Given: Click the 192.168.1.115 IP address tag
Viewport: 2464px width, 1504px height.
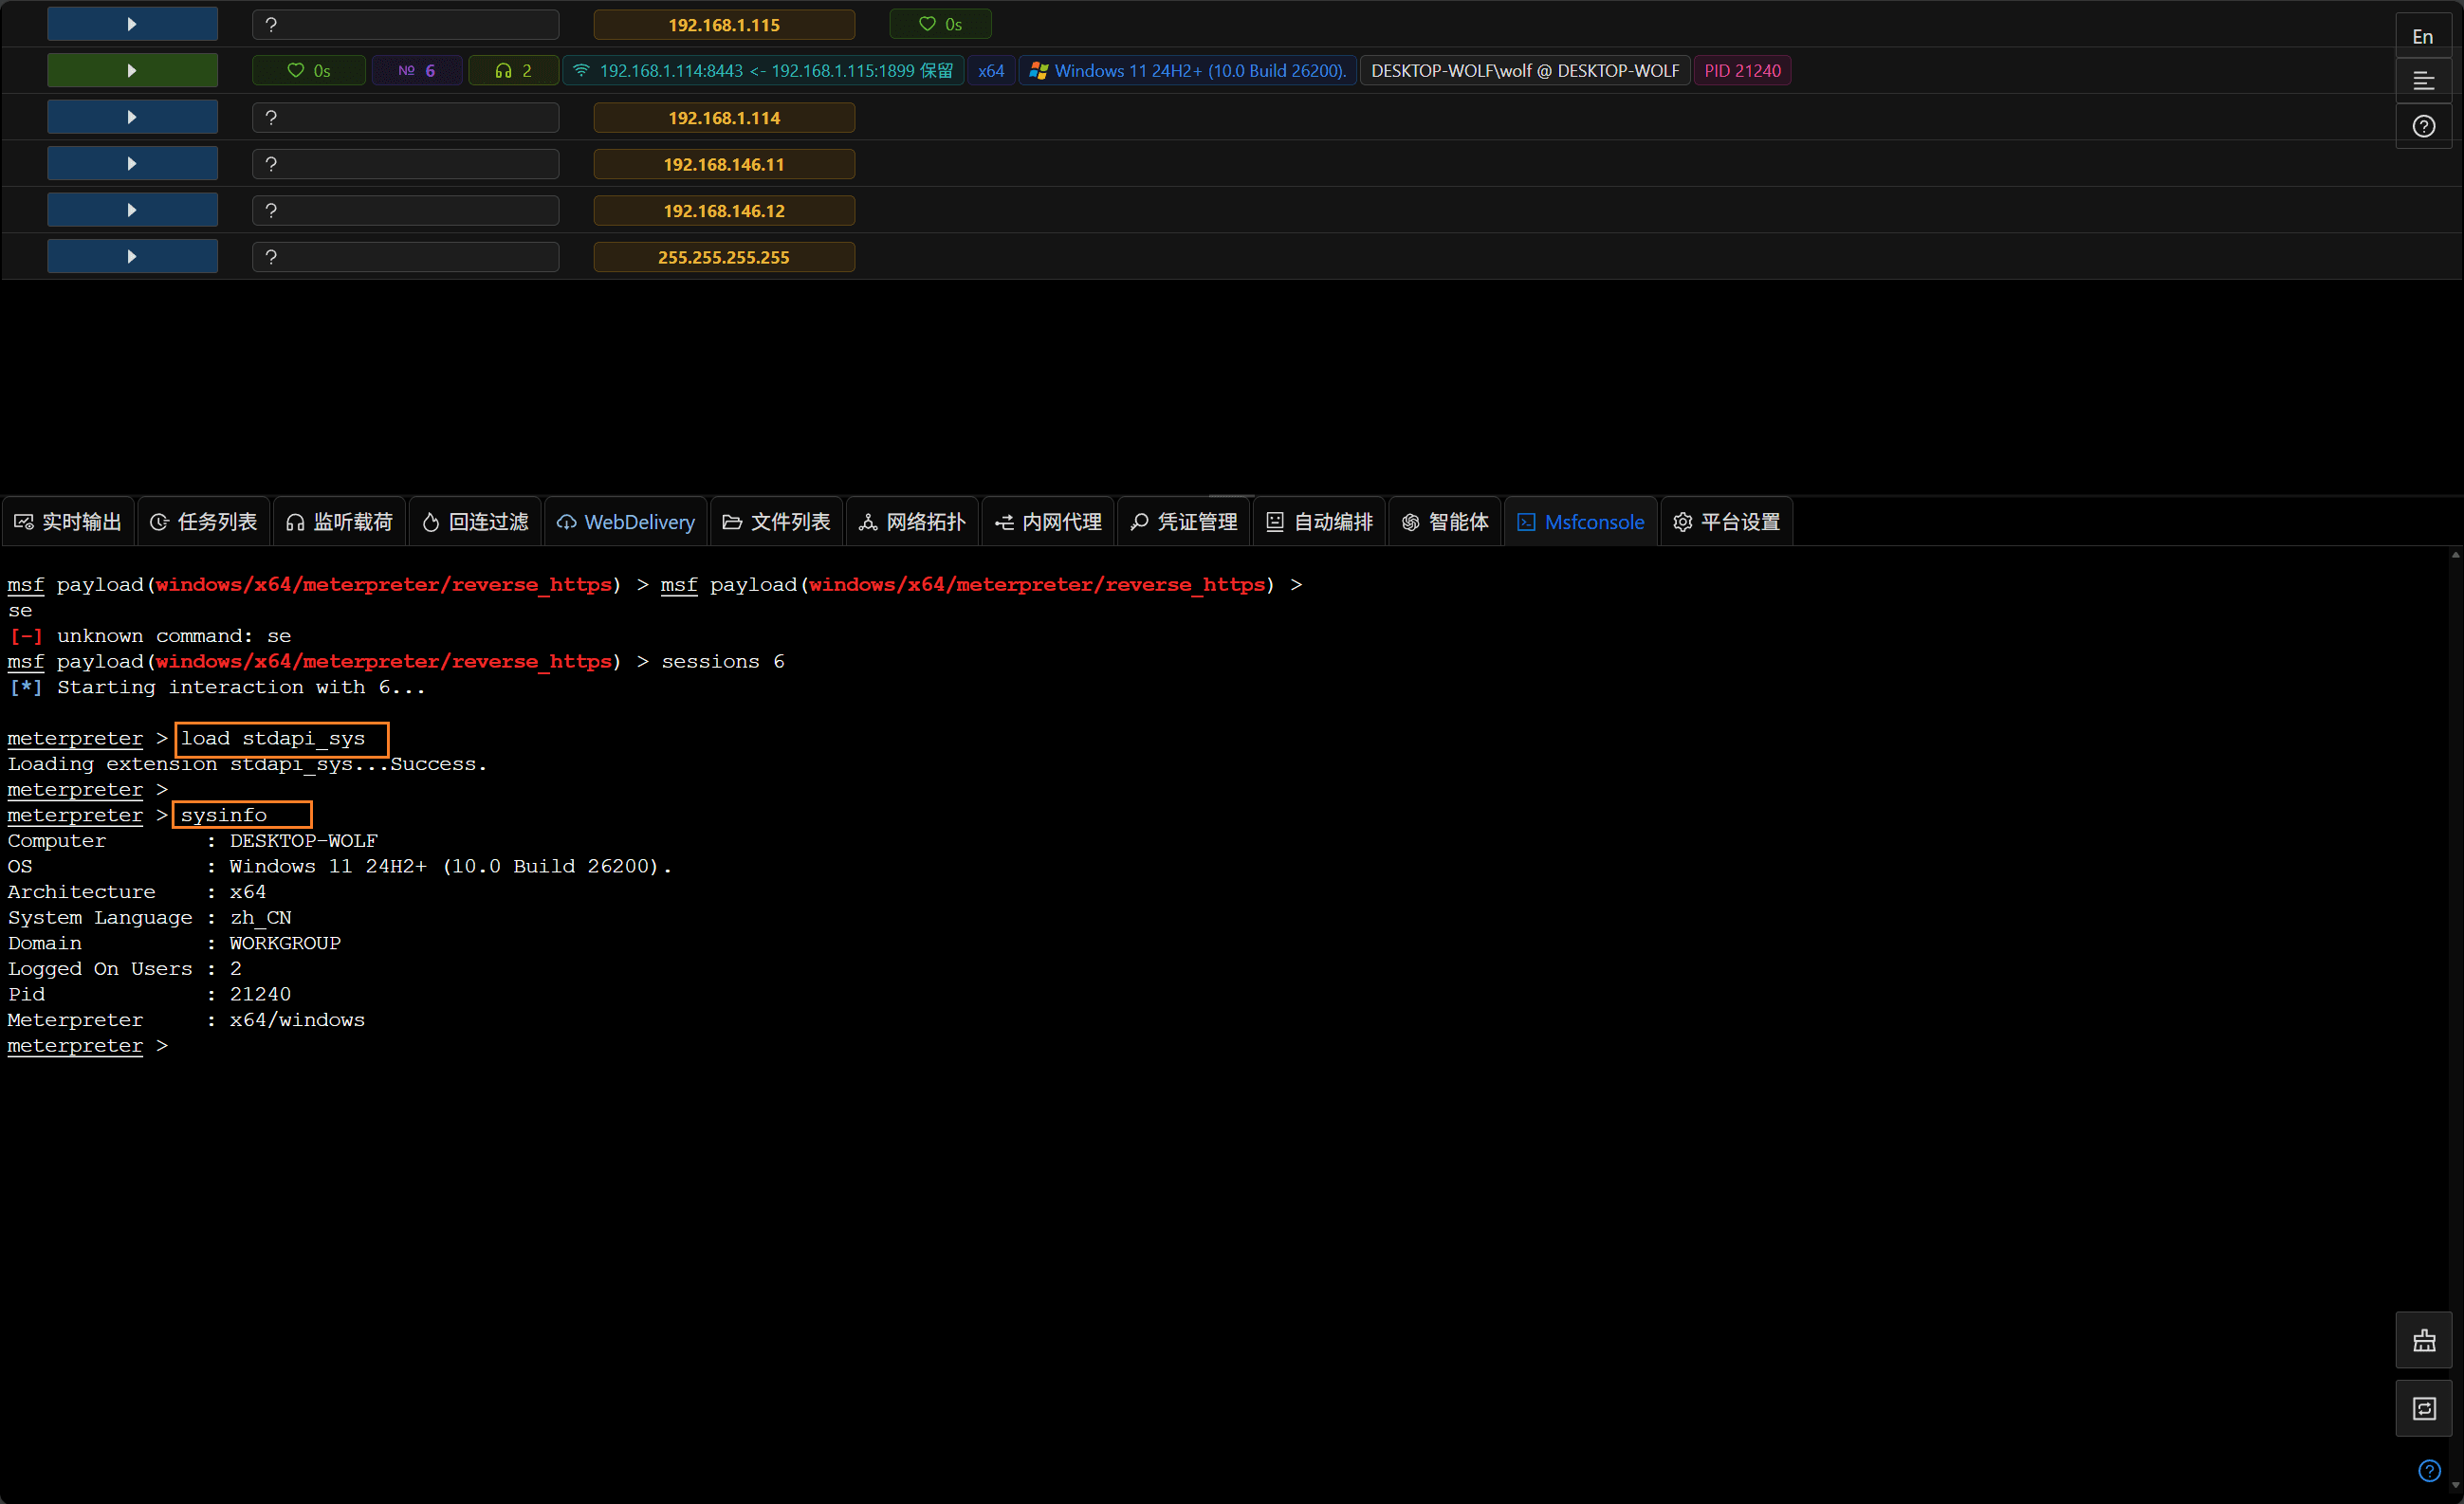Looking at the screenshot, I should coord(724,25).
